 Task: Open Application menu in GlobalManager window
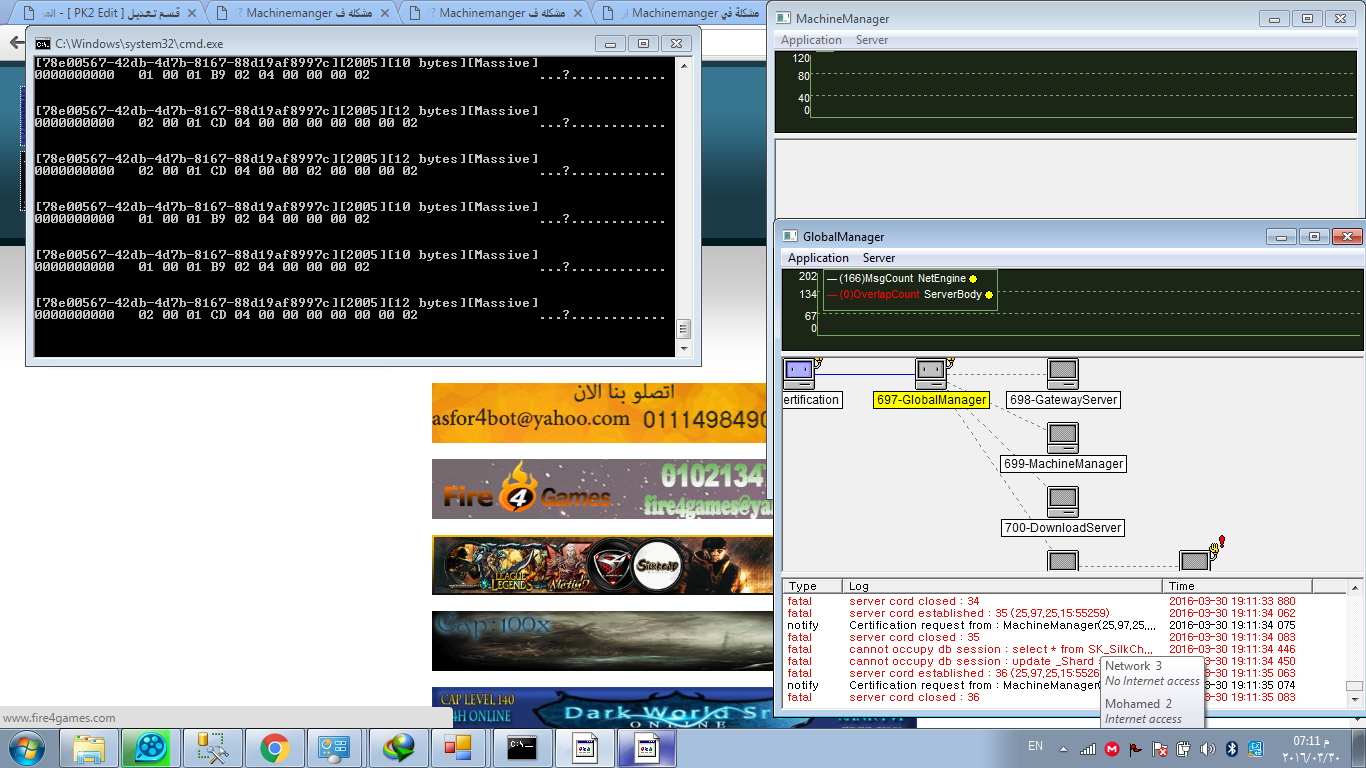tap(818, 258)
